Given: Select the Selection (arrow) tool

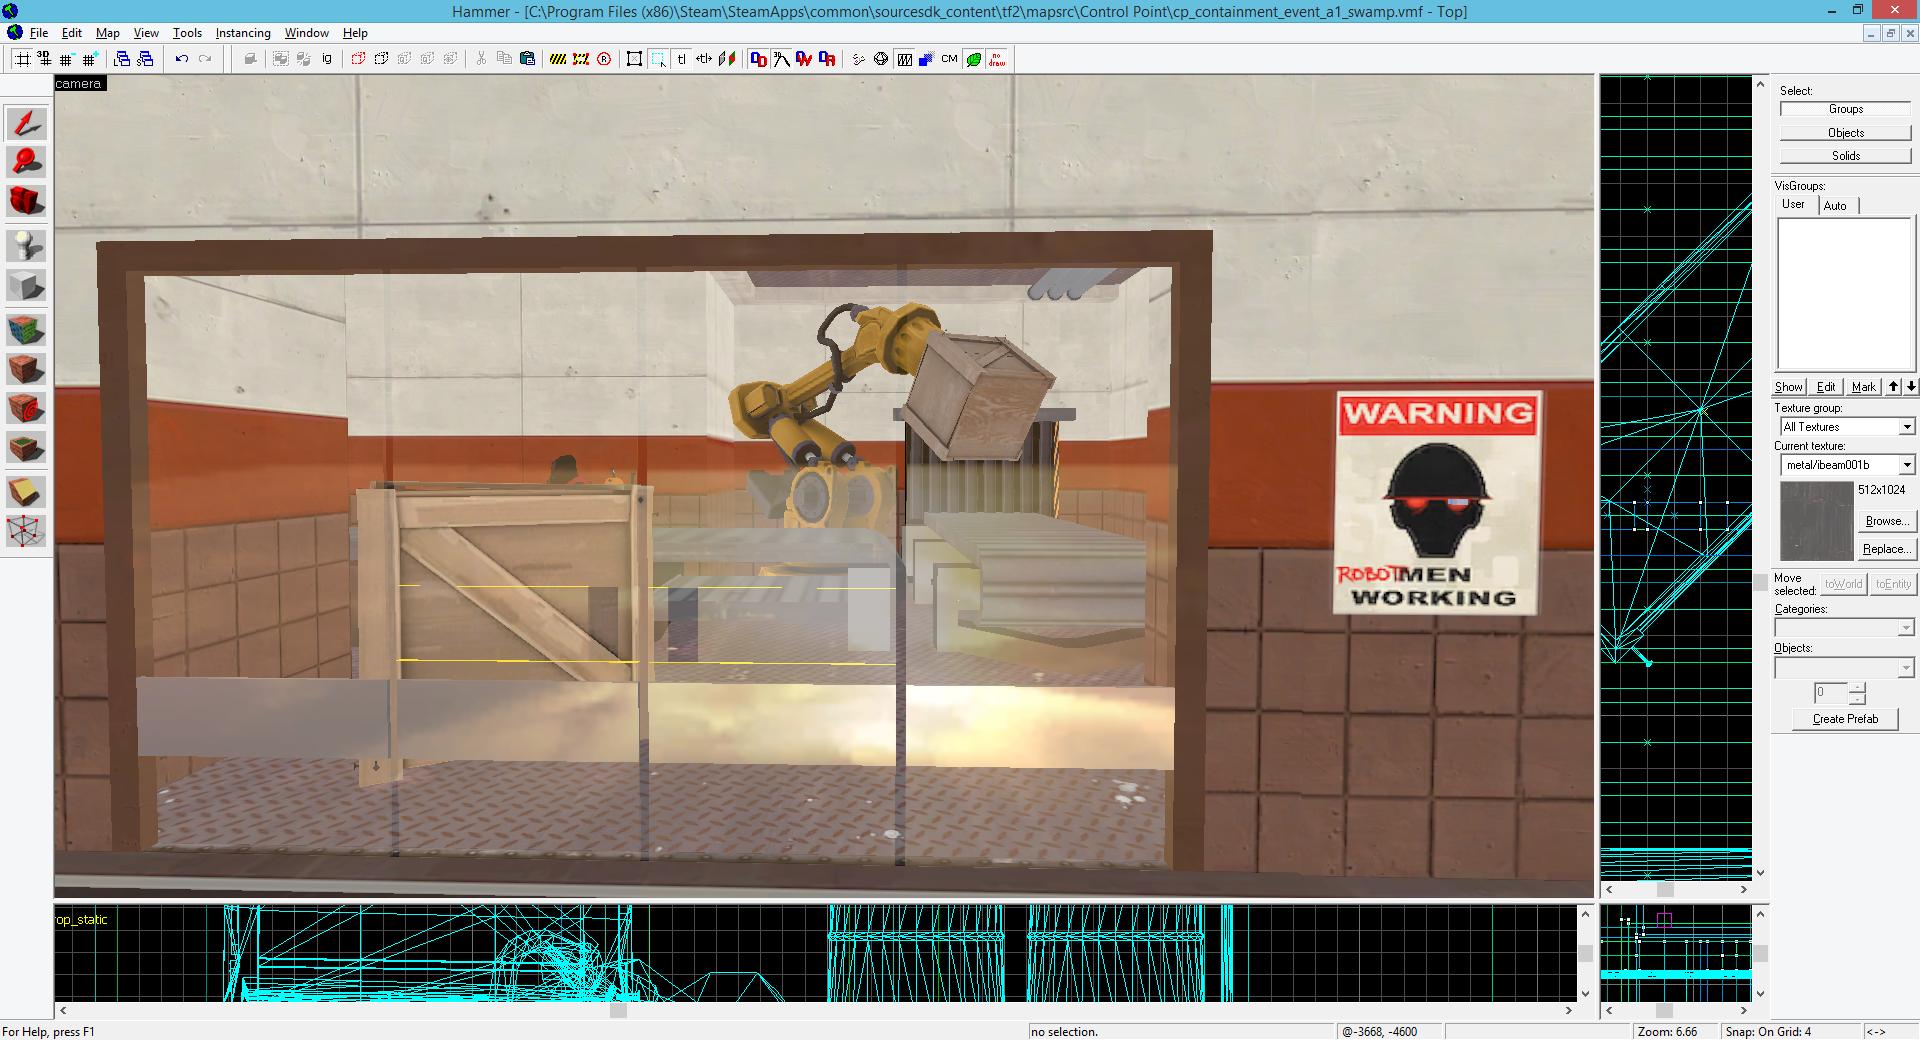Looking at the screenshot, I should coord(26,124).
